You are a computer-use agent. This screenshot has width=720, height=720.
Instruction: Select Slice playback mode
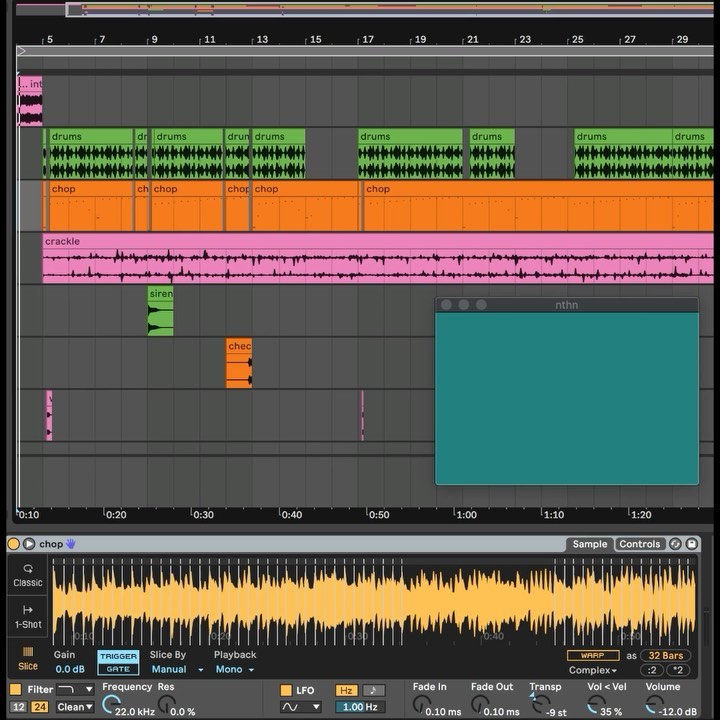[28, 659]
